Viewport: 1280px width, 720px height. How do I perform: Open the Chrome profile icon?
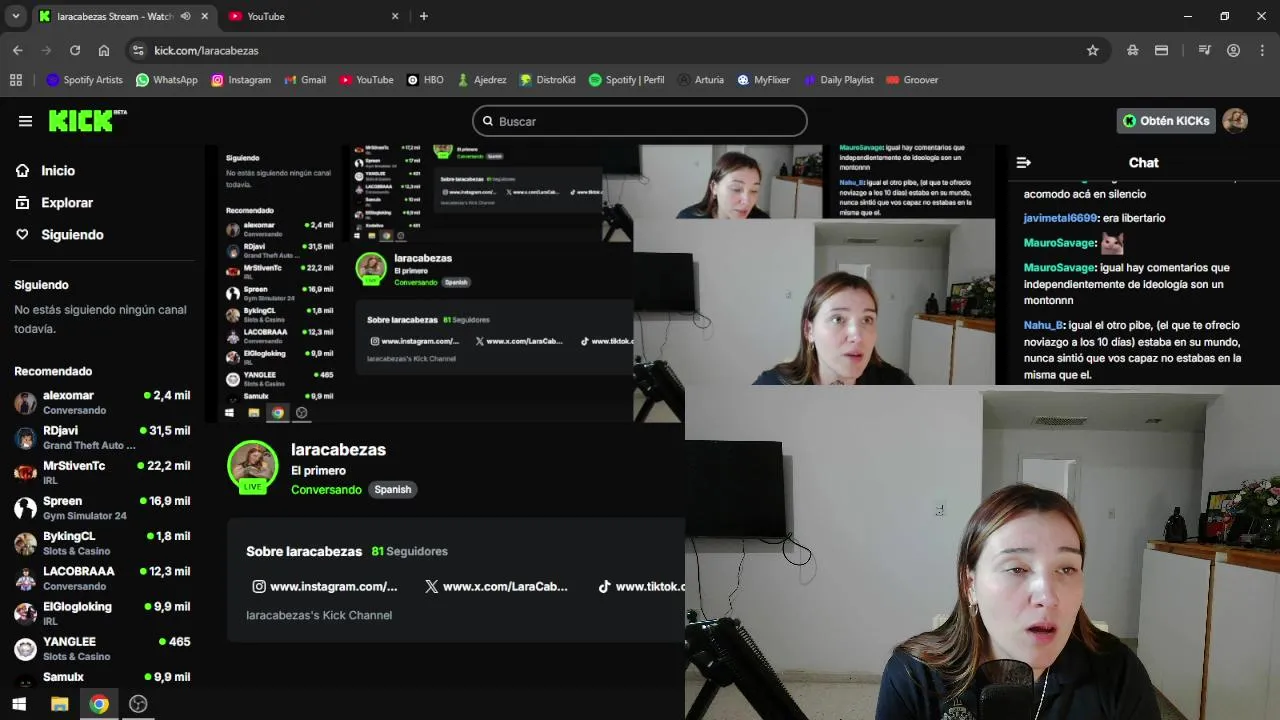click(x=1233, y=50)
